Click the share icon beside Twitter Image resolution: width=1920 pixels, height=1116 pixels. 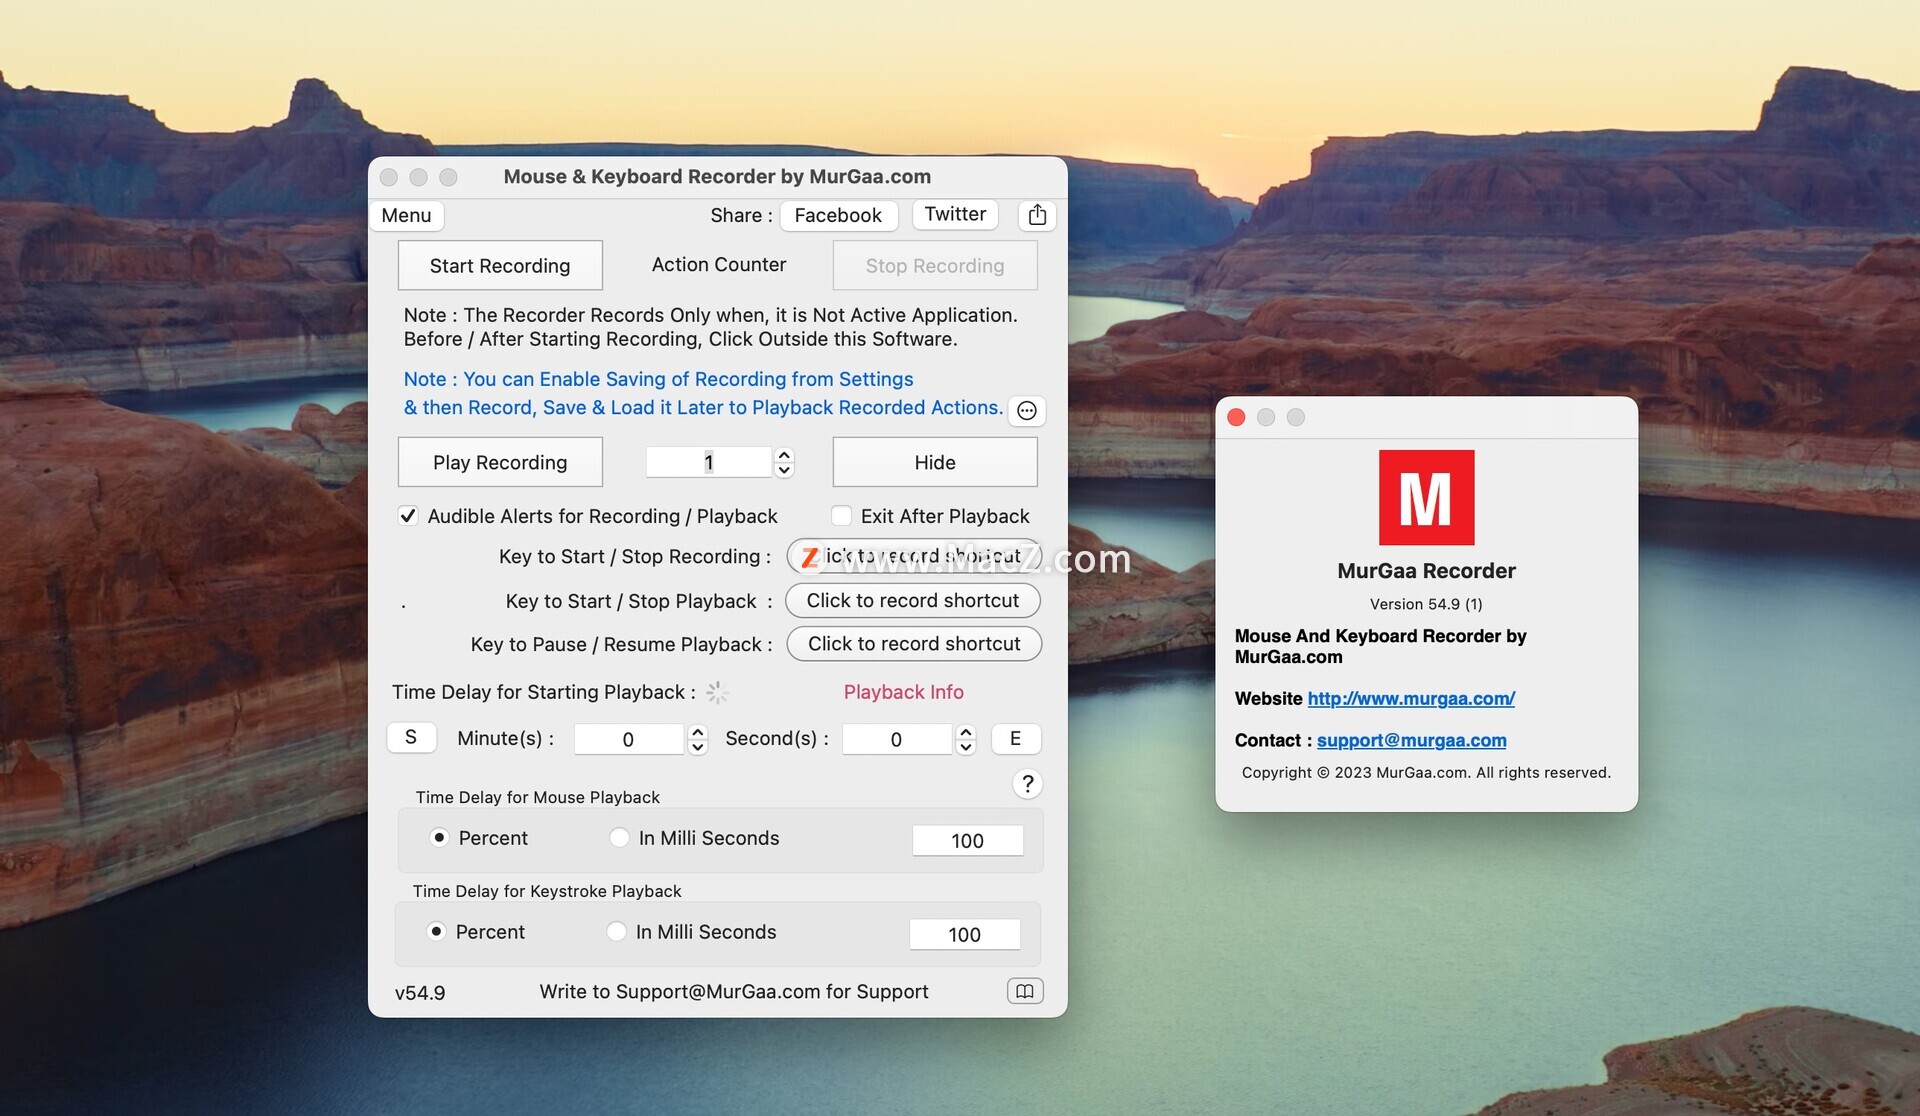pyautogui.click(x=1037, y=215)
